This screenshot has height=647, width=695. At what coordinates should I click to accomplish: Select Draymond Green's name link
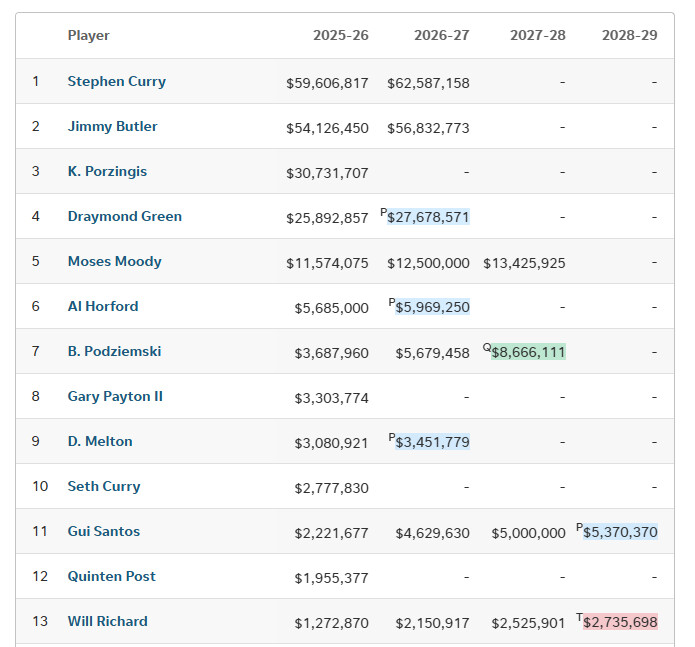tap(124, 217)
